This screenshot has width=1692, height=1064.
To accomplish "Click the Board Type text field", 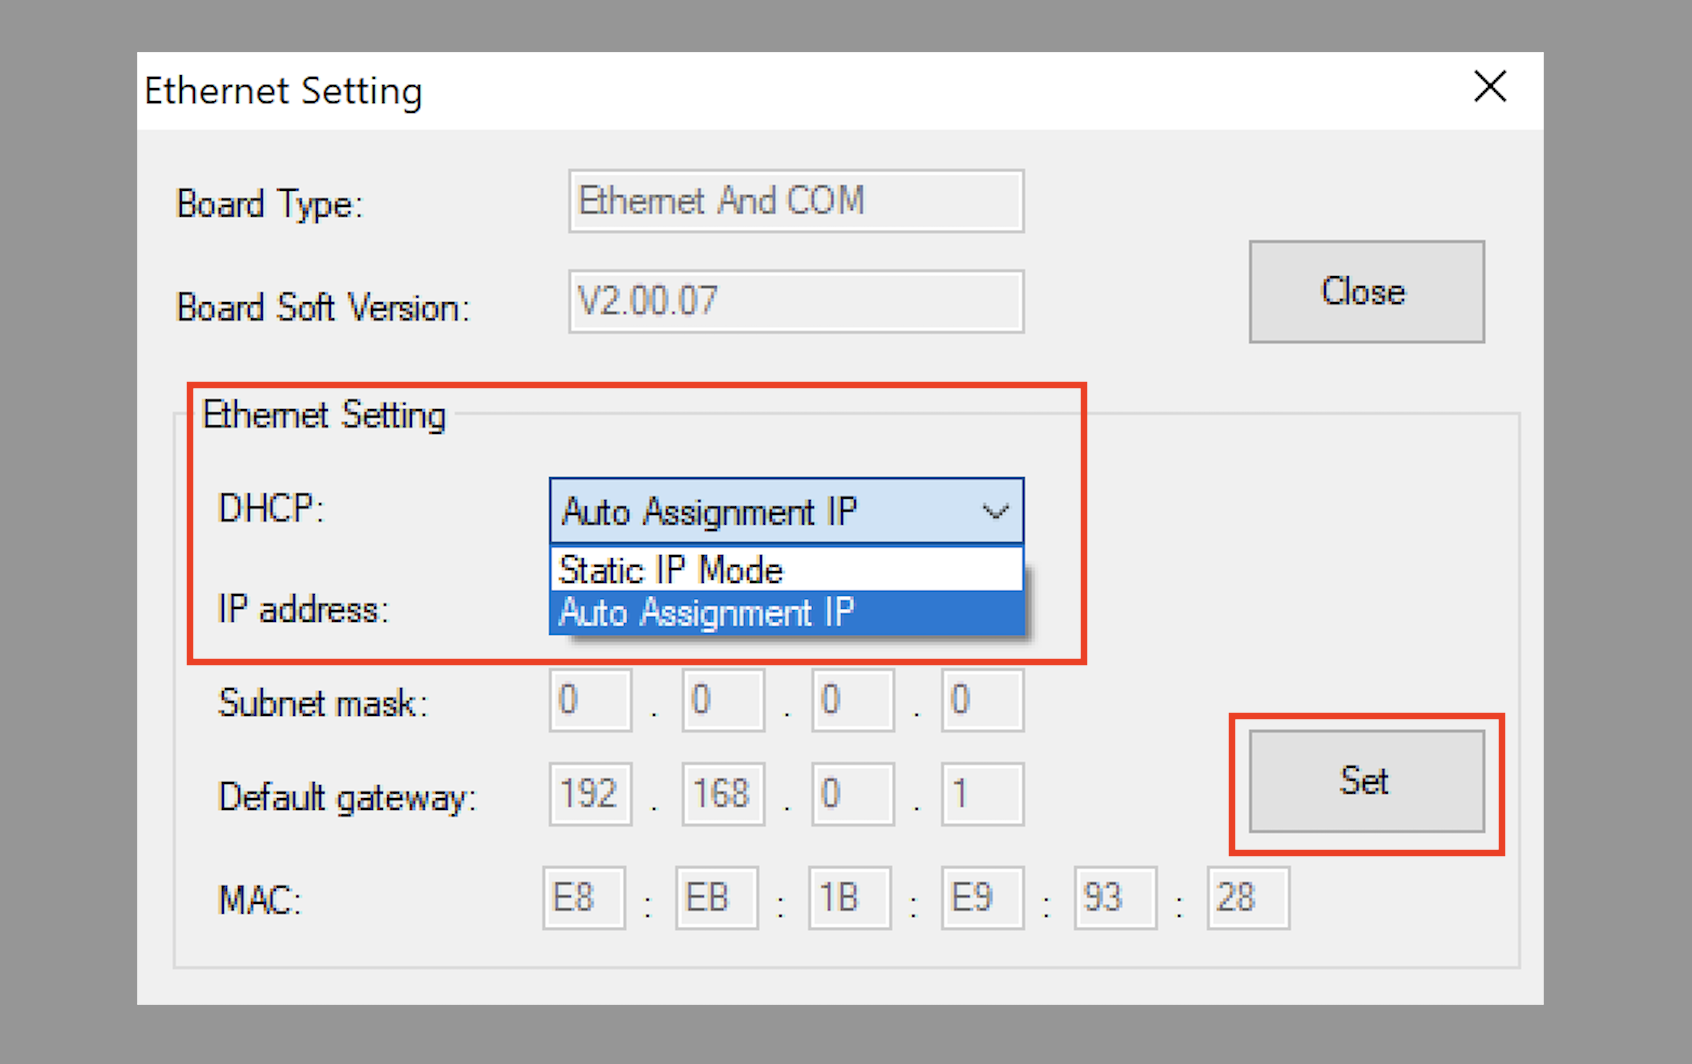I will point(795,201).
